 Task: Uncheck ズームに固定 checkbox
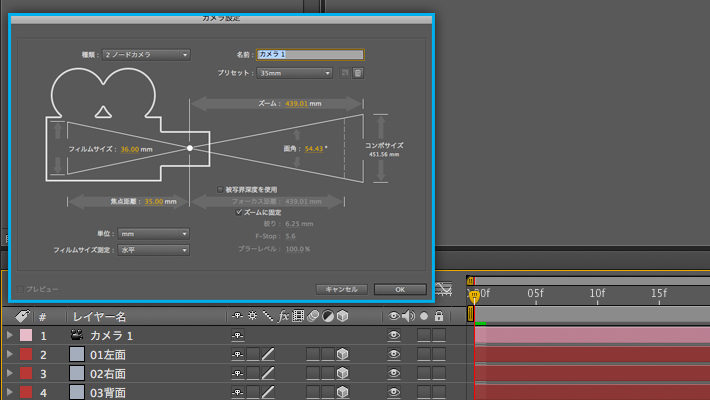pyautogui.click(x=239, y=212)
